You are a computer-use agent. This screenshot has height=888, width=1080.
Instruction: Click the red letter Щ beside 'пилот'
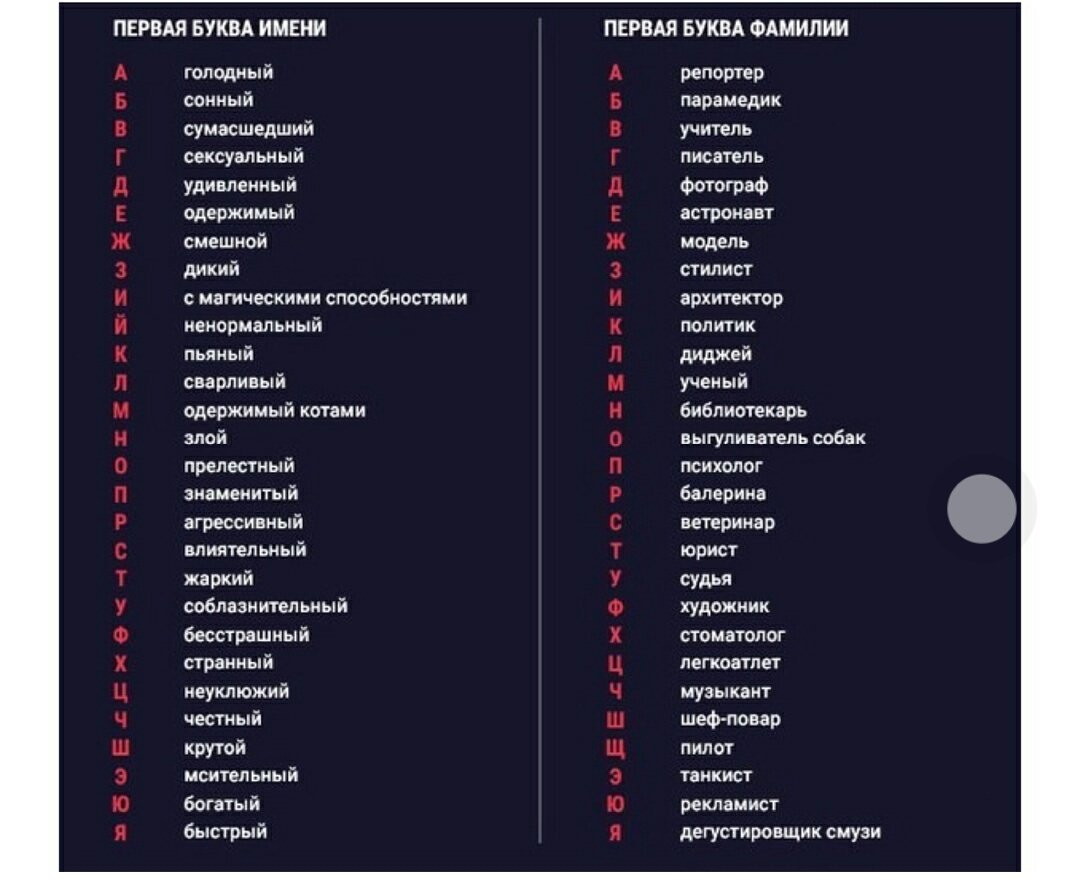616,748
